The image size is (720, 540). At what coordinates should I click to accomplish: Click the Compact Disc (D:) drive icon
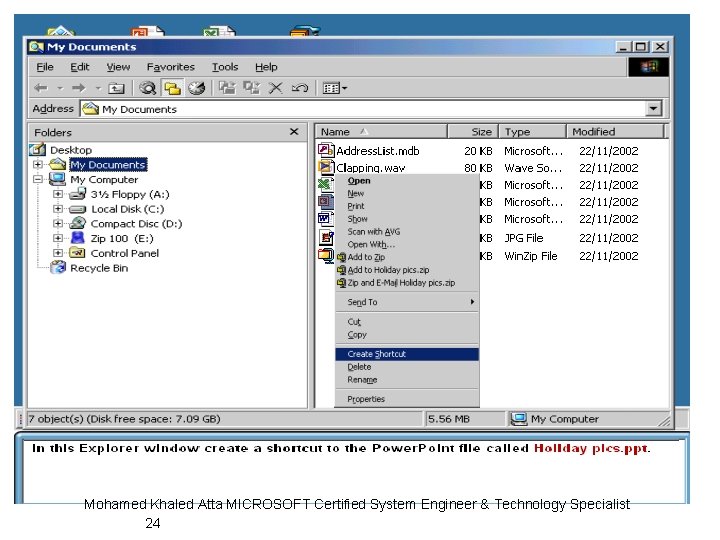click(78, 223)
